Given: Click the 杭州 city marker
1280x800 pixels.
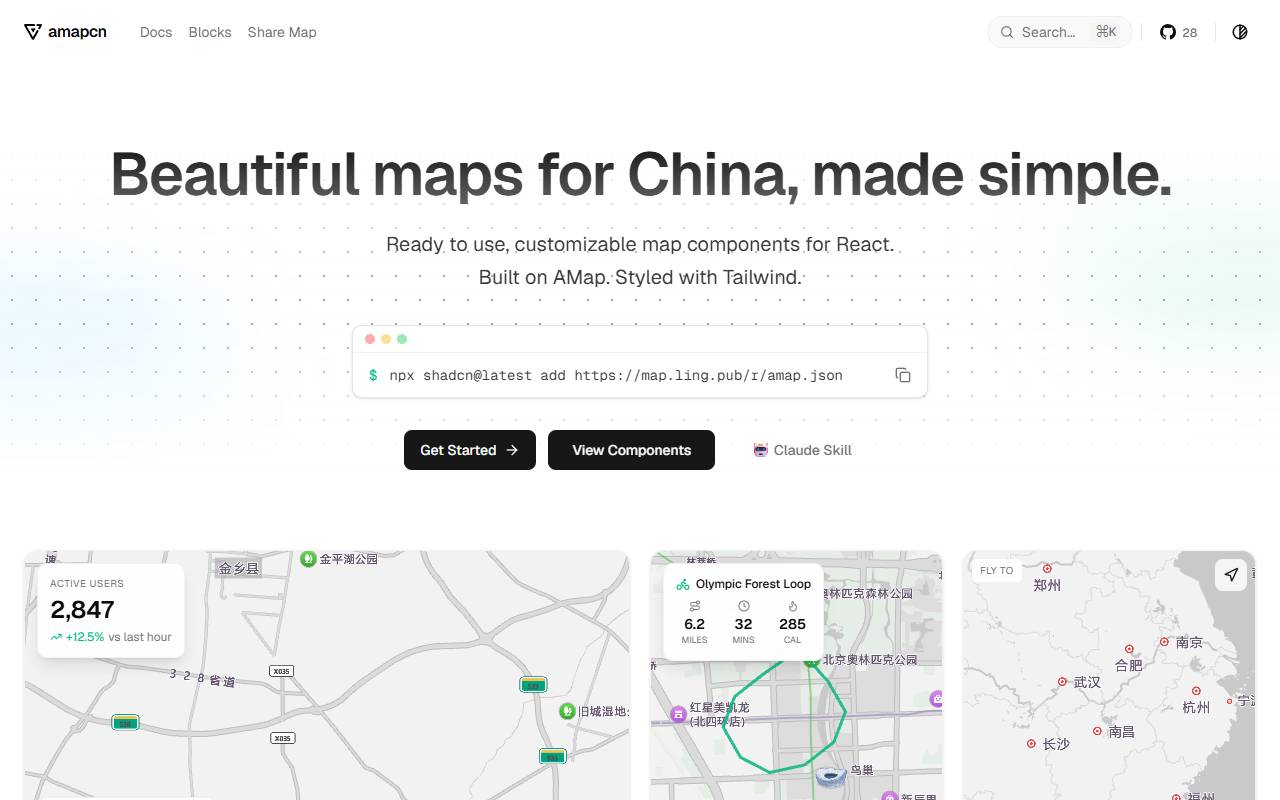Looking at the screenshot, I should 1196,691.
